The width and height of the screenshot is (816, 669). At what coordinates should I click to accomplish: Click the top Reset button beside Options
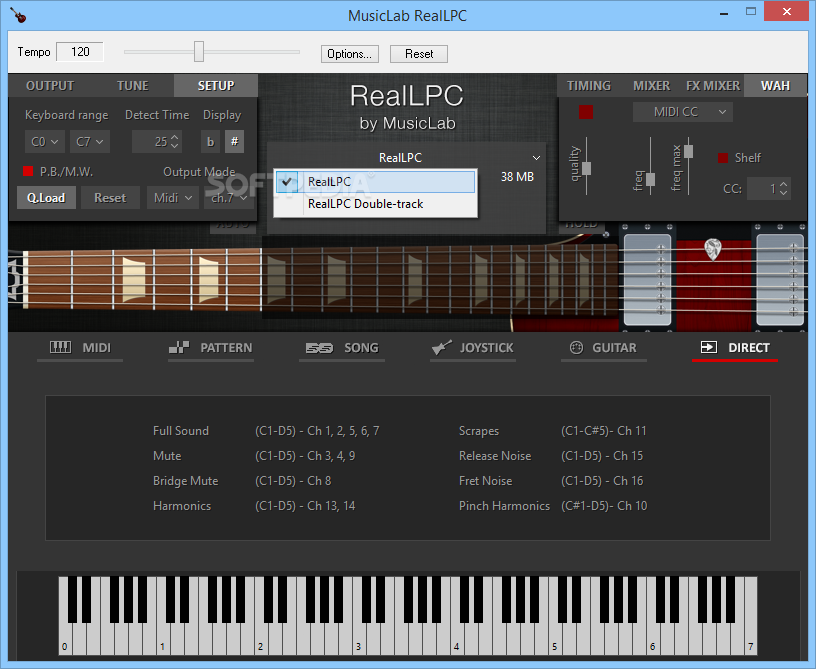click(x=419, y=54)
